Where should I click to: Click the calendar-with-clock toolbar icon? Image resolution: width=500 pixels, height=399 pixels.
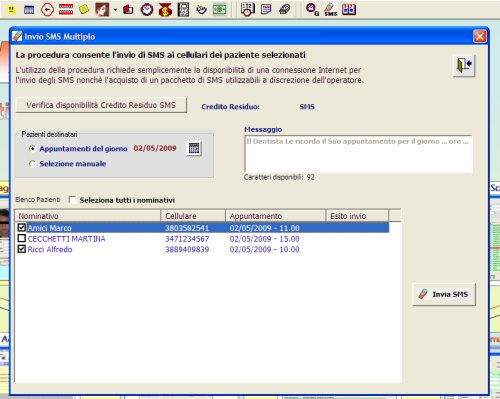tap(248, 9)
